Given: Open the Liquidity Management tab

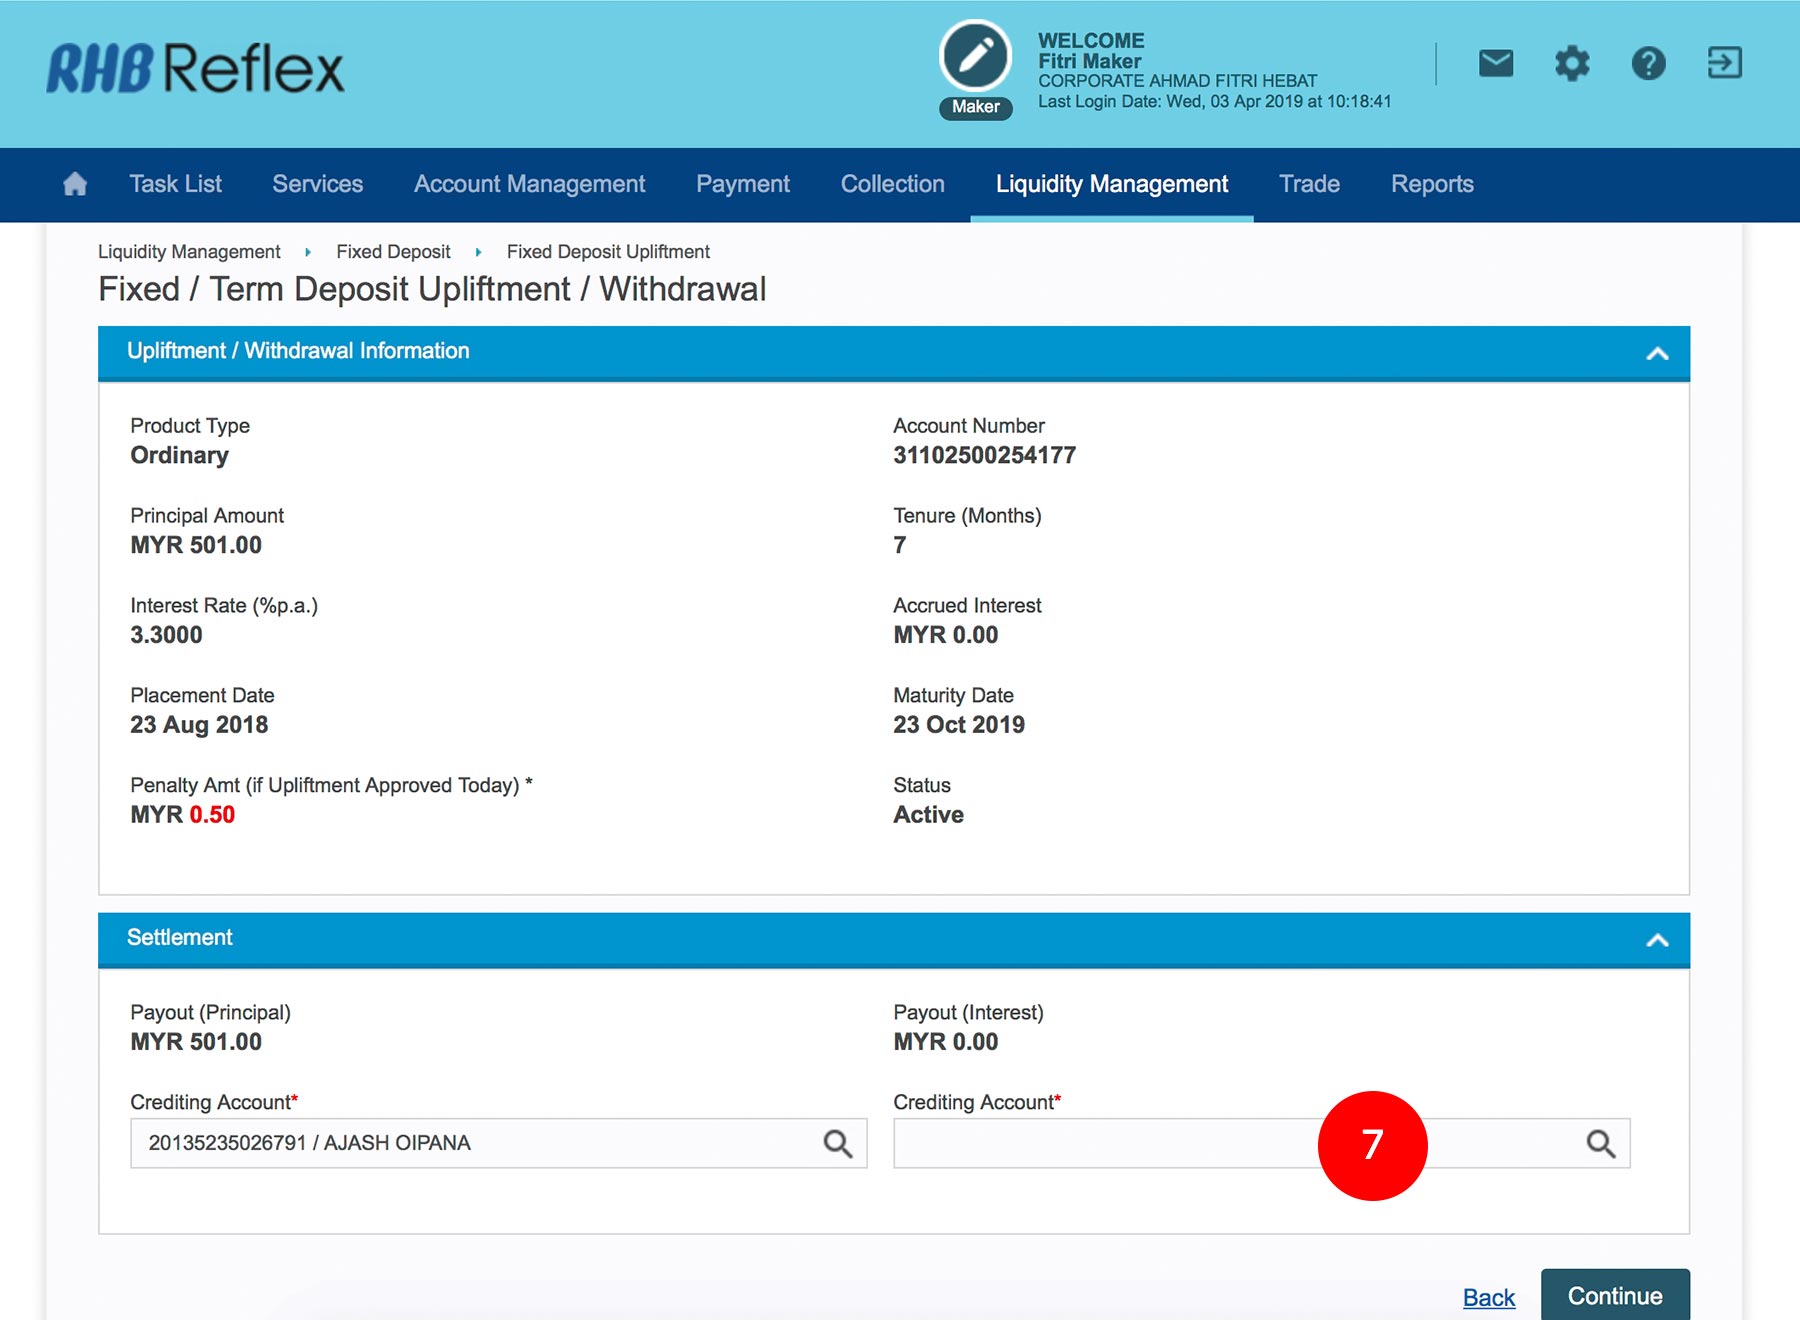Looking at the screenshot, I should tap(1111, 184).
